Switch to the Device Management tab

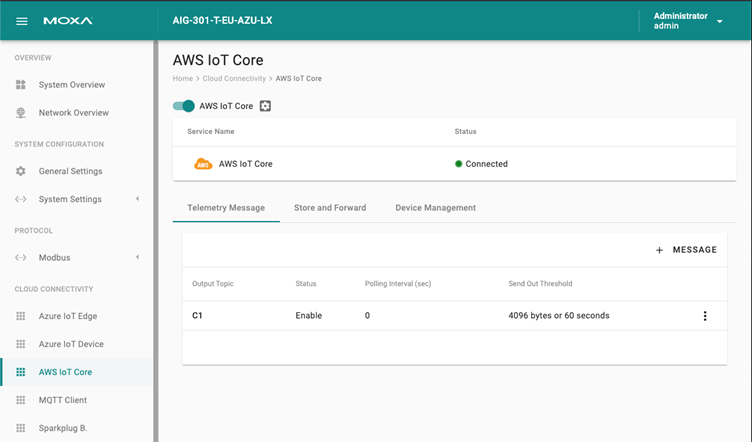pyautogui.click(x=435, y=208)
